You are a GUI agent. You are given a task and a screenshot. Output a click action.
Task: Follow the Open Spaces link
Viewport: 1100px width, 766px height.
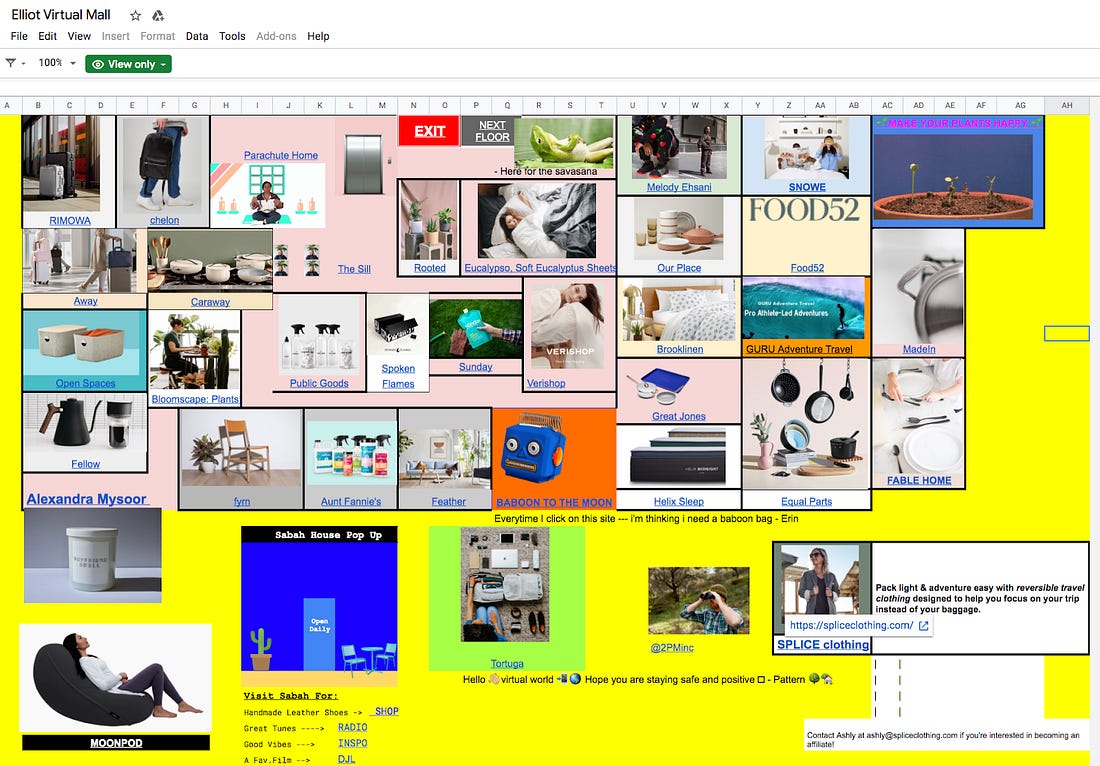tap(86, 384)
